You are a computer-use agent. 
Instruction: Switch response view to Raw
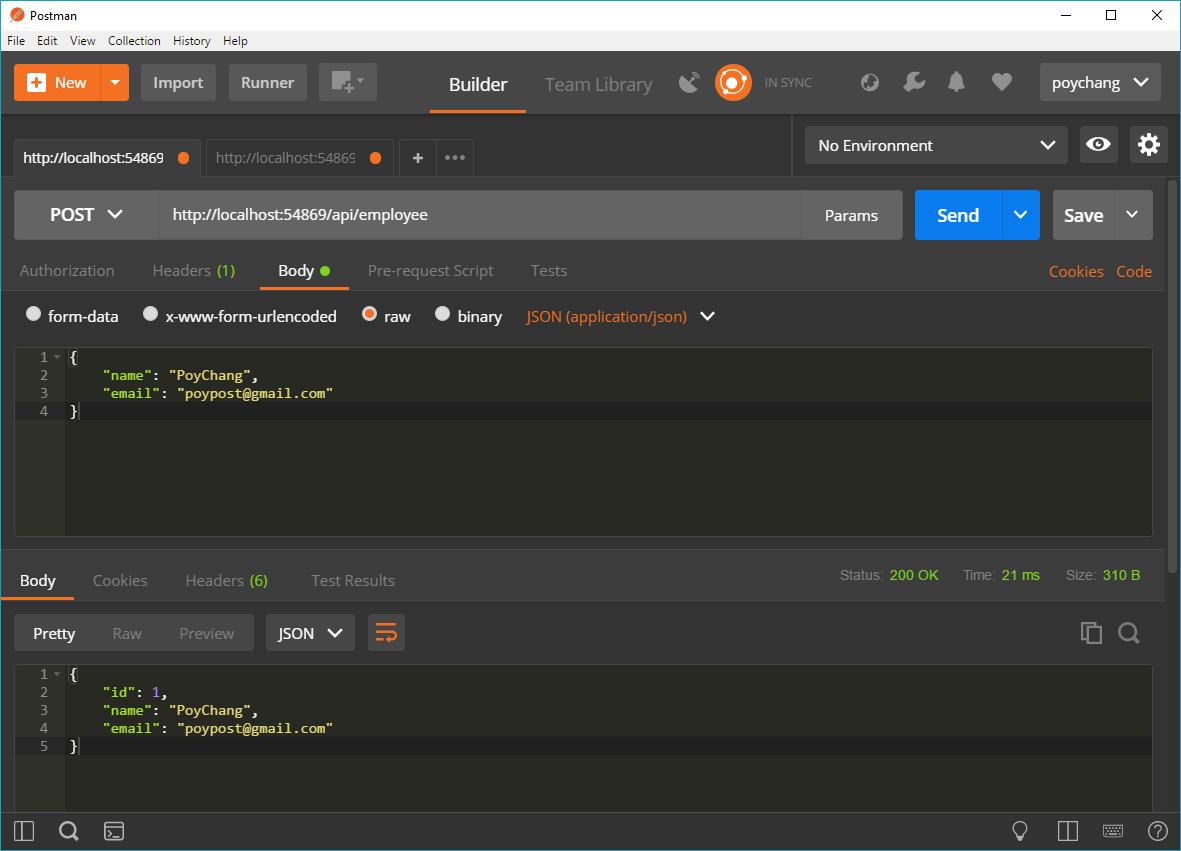pos(127,633)
